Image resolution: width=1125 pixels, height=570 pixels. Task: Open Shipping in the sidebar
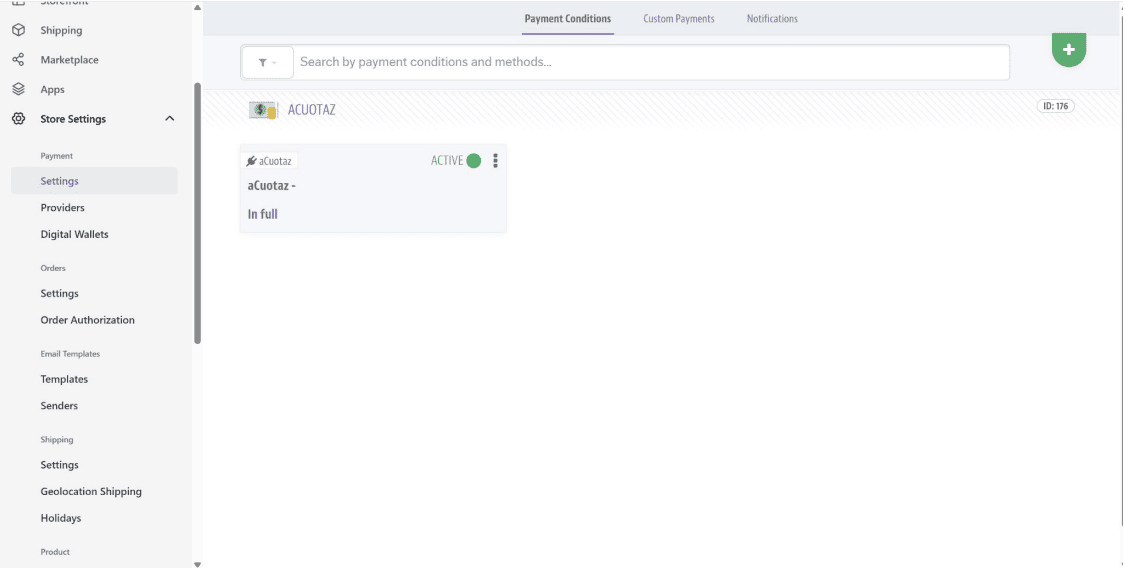coord(61,30)
